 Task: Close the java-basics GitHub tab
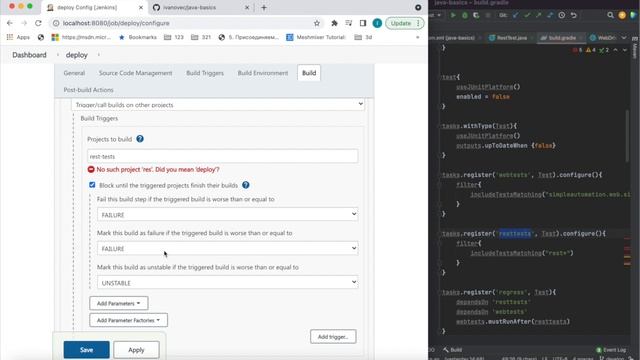pos(247,7)
